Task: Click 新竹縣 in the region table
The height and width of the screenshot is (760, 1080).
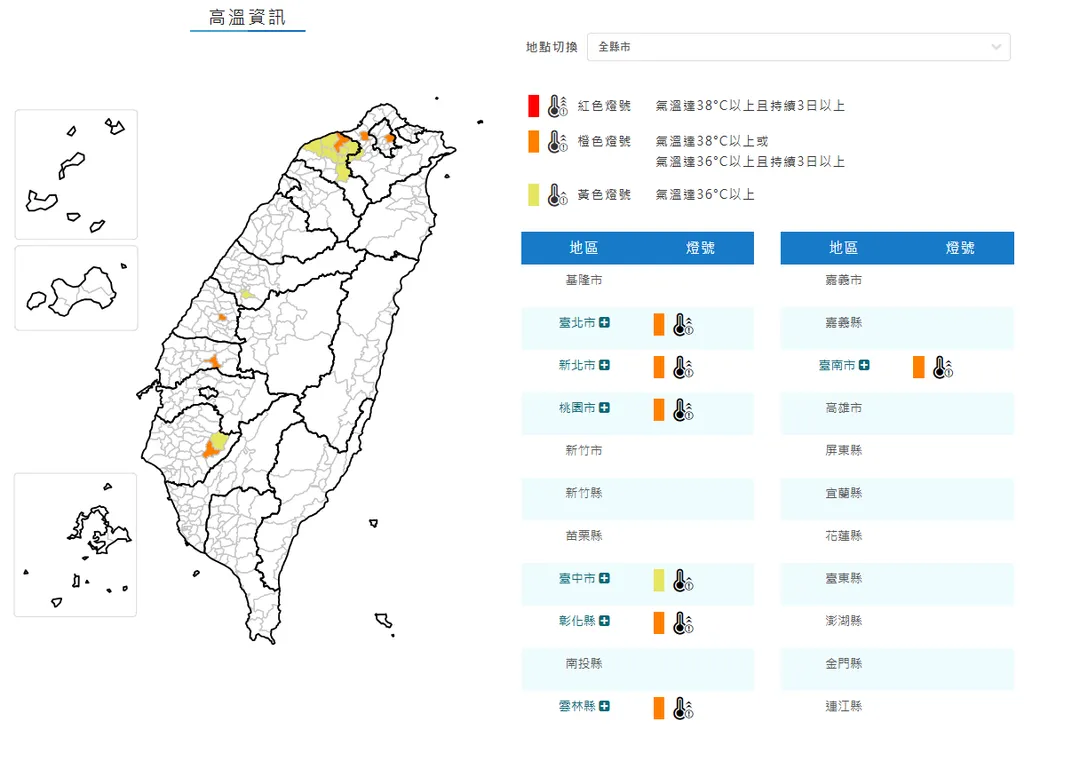Action: point(583,493)
